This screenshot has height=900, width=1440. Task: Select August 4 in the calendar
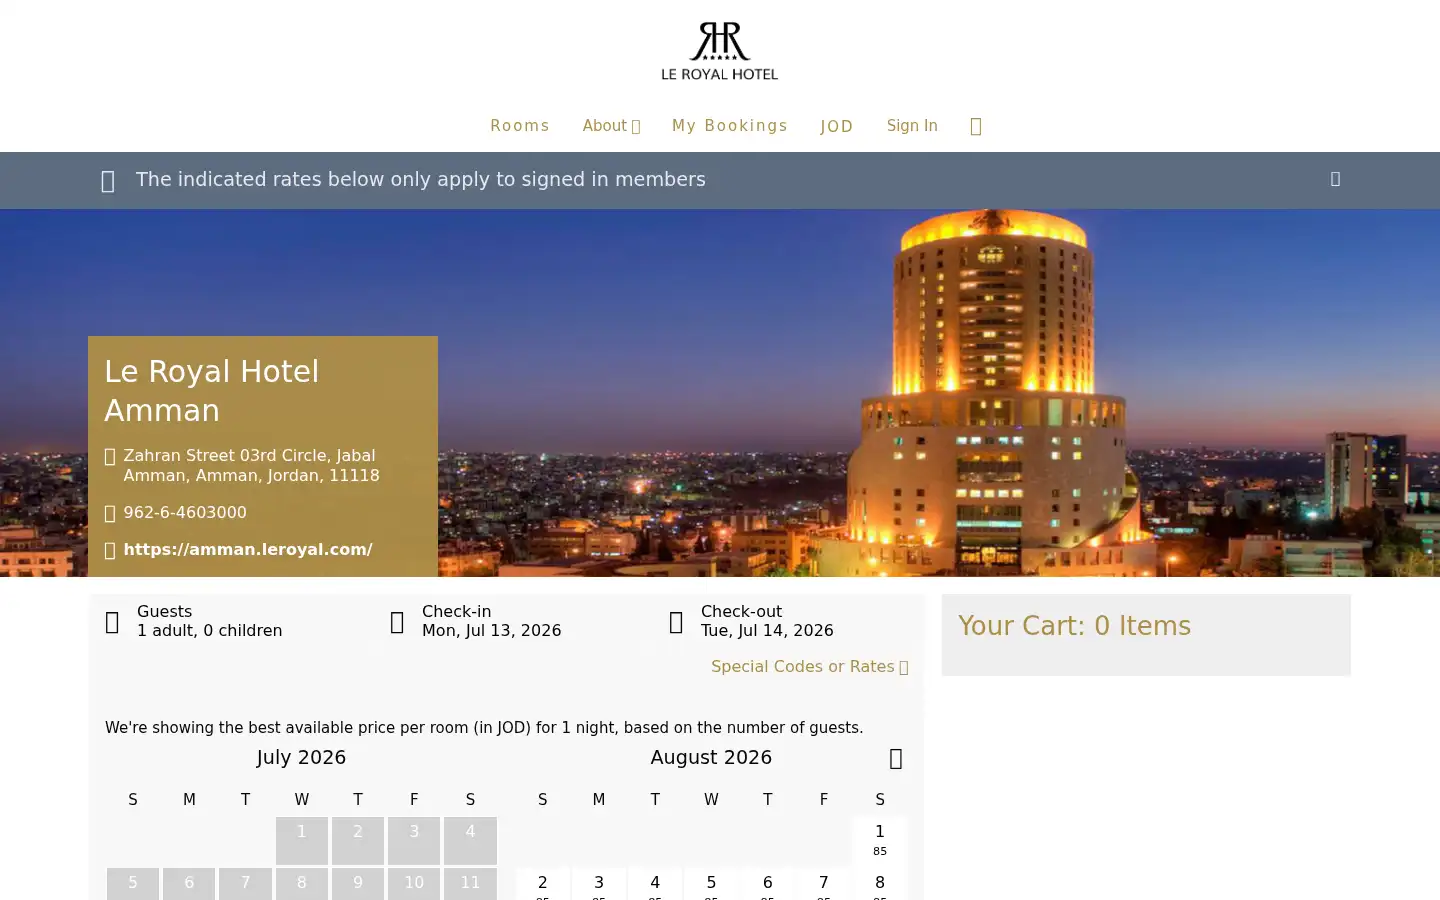click(655, 884)
